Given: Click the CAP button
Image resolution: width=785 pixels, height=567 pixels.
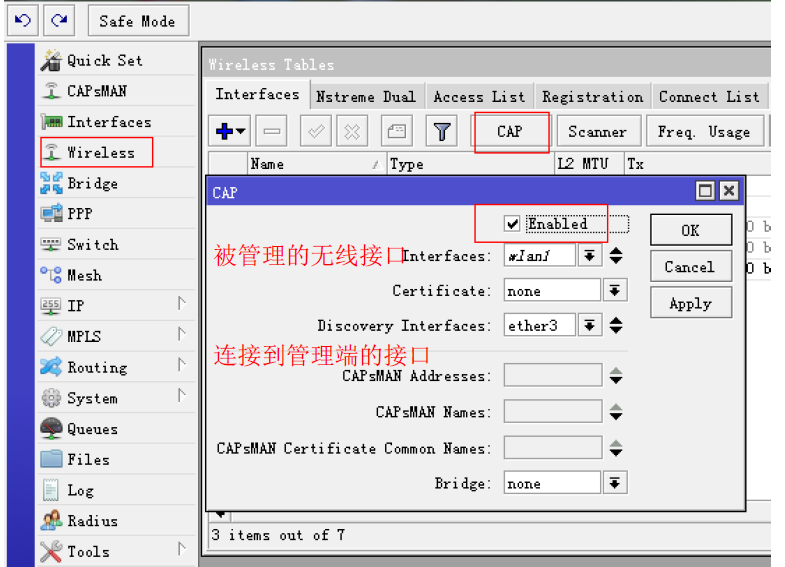Looking at the screenshot, I should pos(510,132).
